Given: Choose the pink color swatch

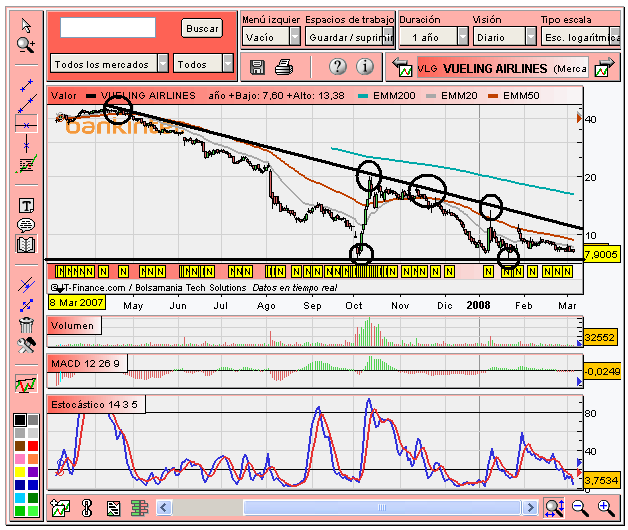Looking at the screenshot, I should (20, 459).
